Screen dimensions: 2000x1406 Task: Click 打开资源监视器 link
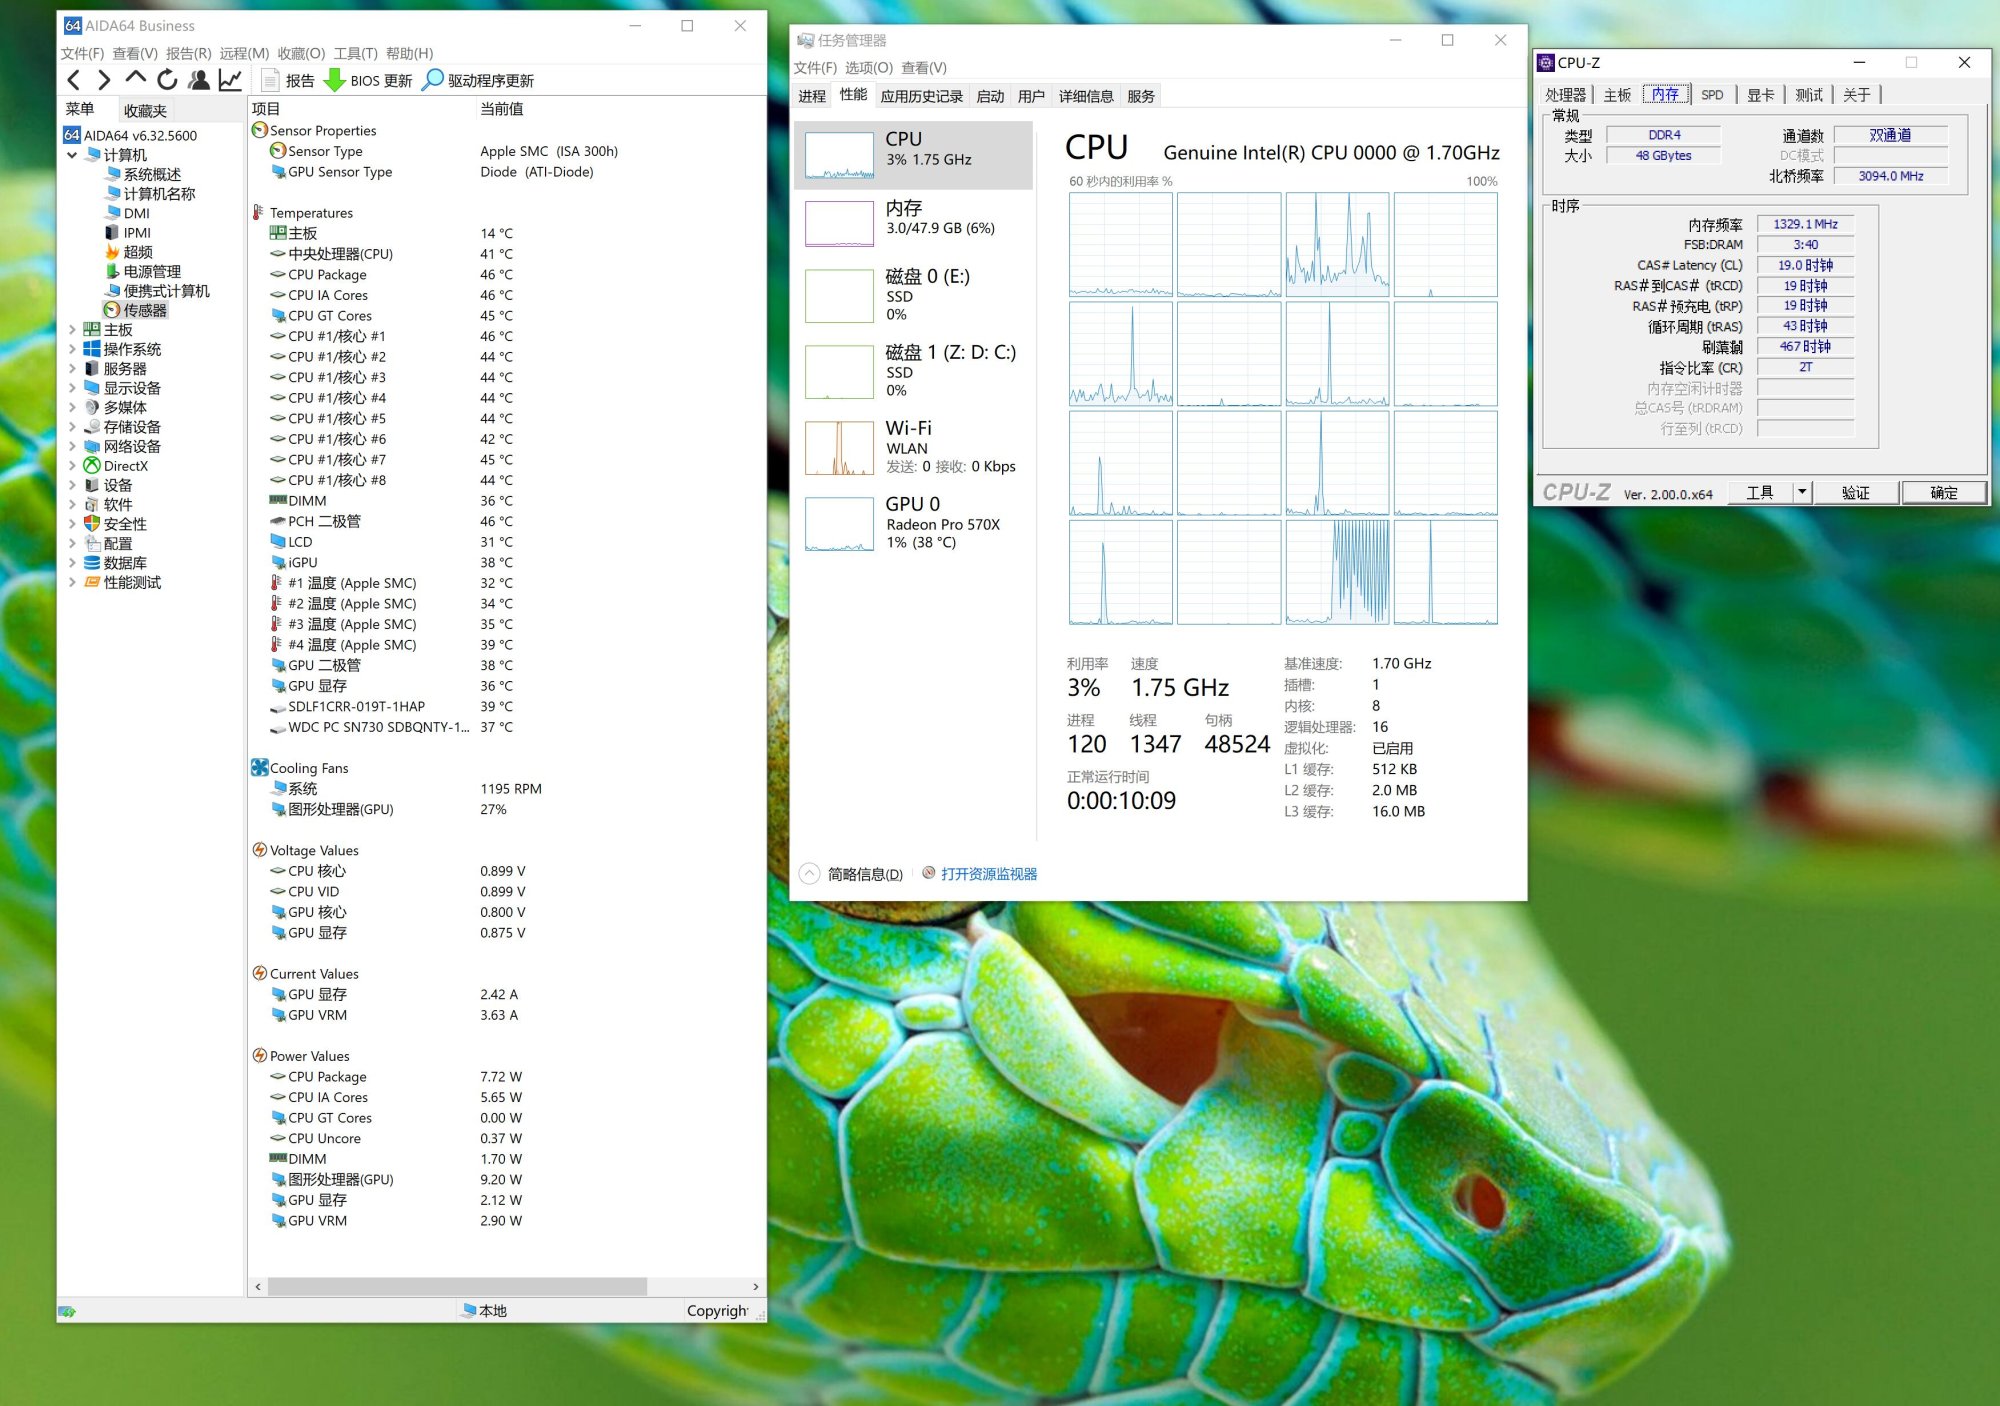coord(988,874)
